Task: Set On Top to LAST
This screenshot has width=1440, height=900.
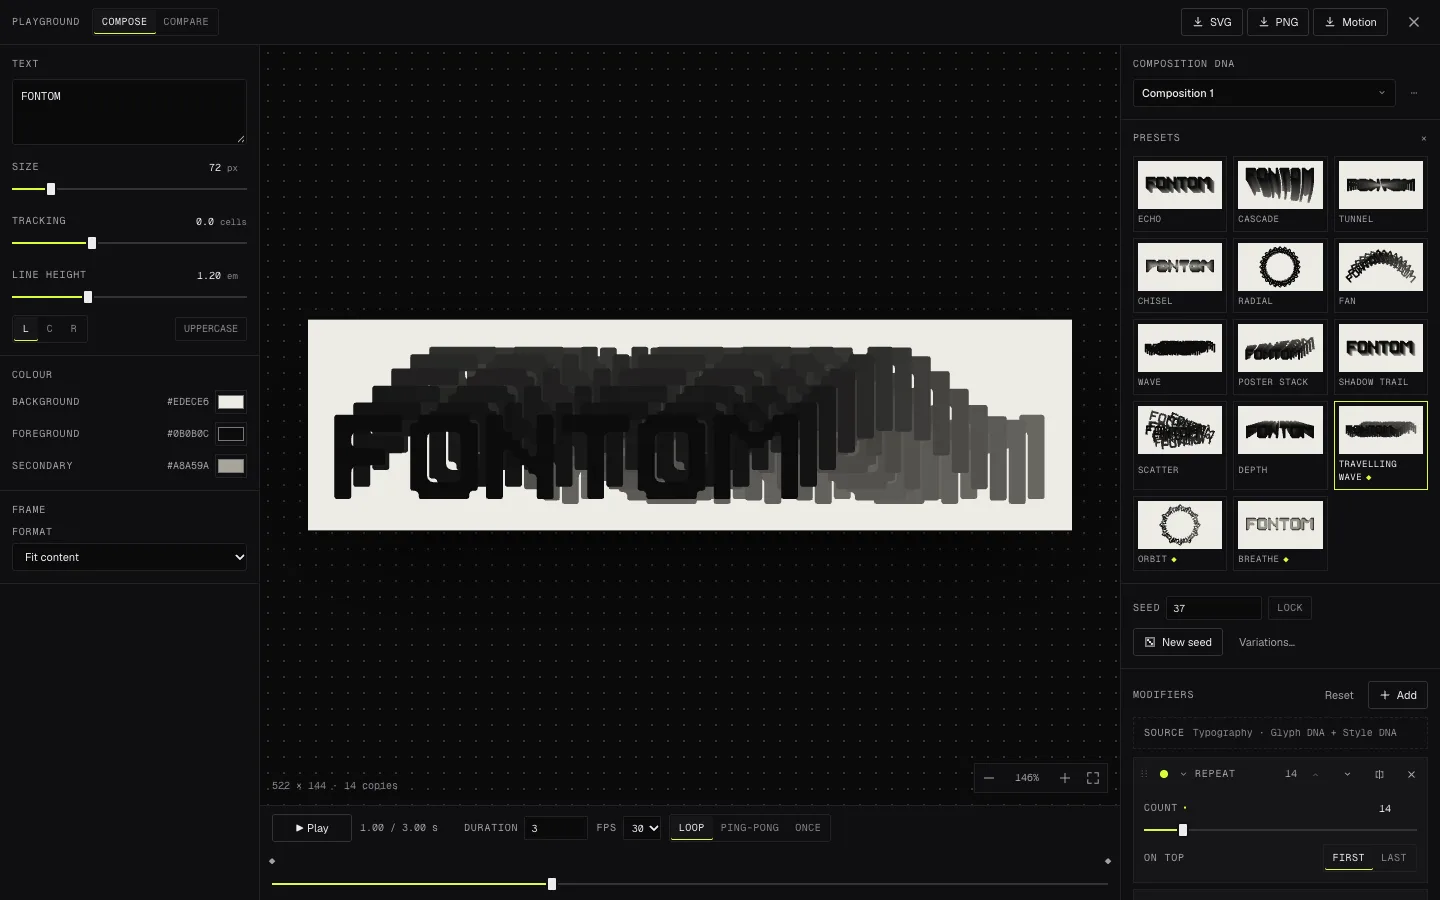Action: point(1394,858)
